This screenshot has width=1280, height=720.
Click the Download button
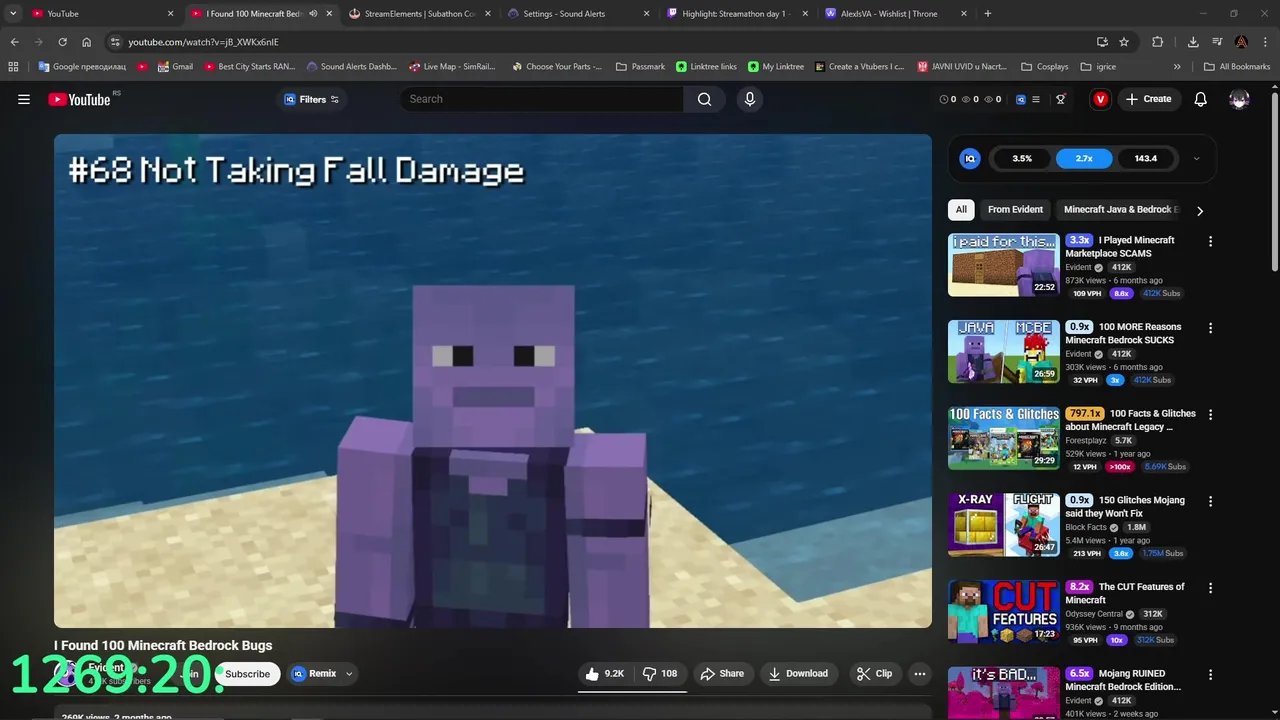(x=798, y=674)
